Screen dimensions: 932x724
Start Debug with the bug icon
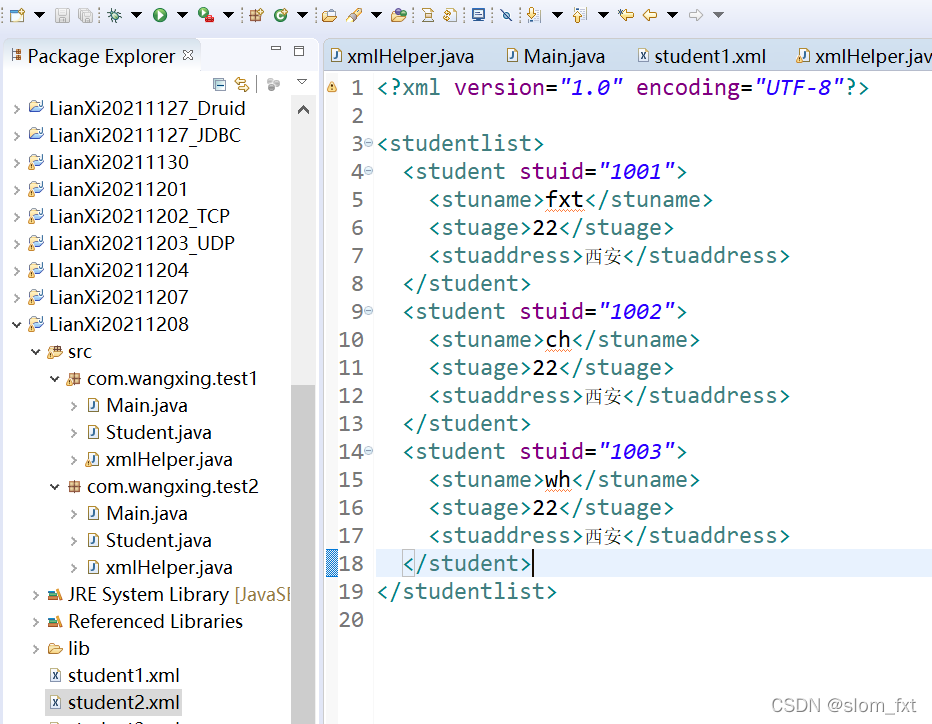[x=114, y=15]
